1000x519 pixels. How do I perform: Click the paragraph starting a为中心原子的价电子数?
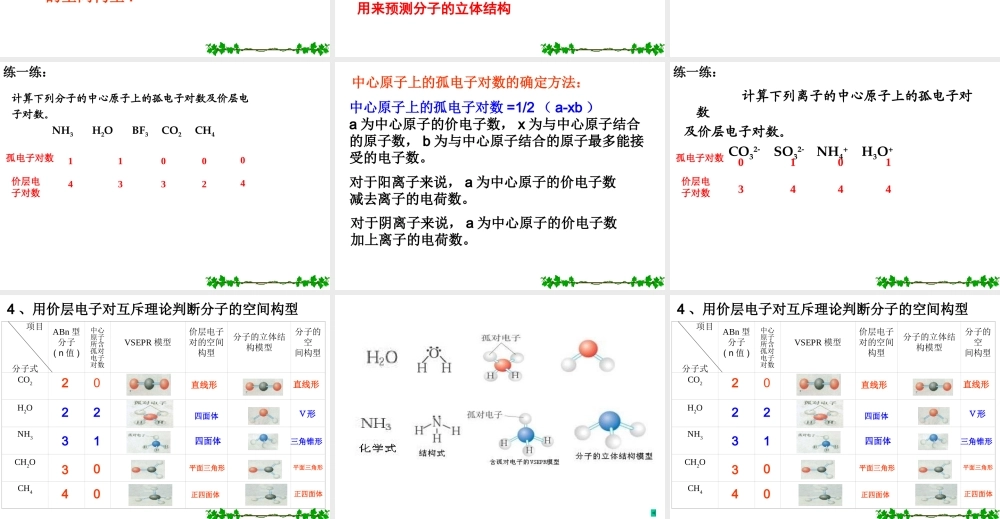496,140
